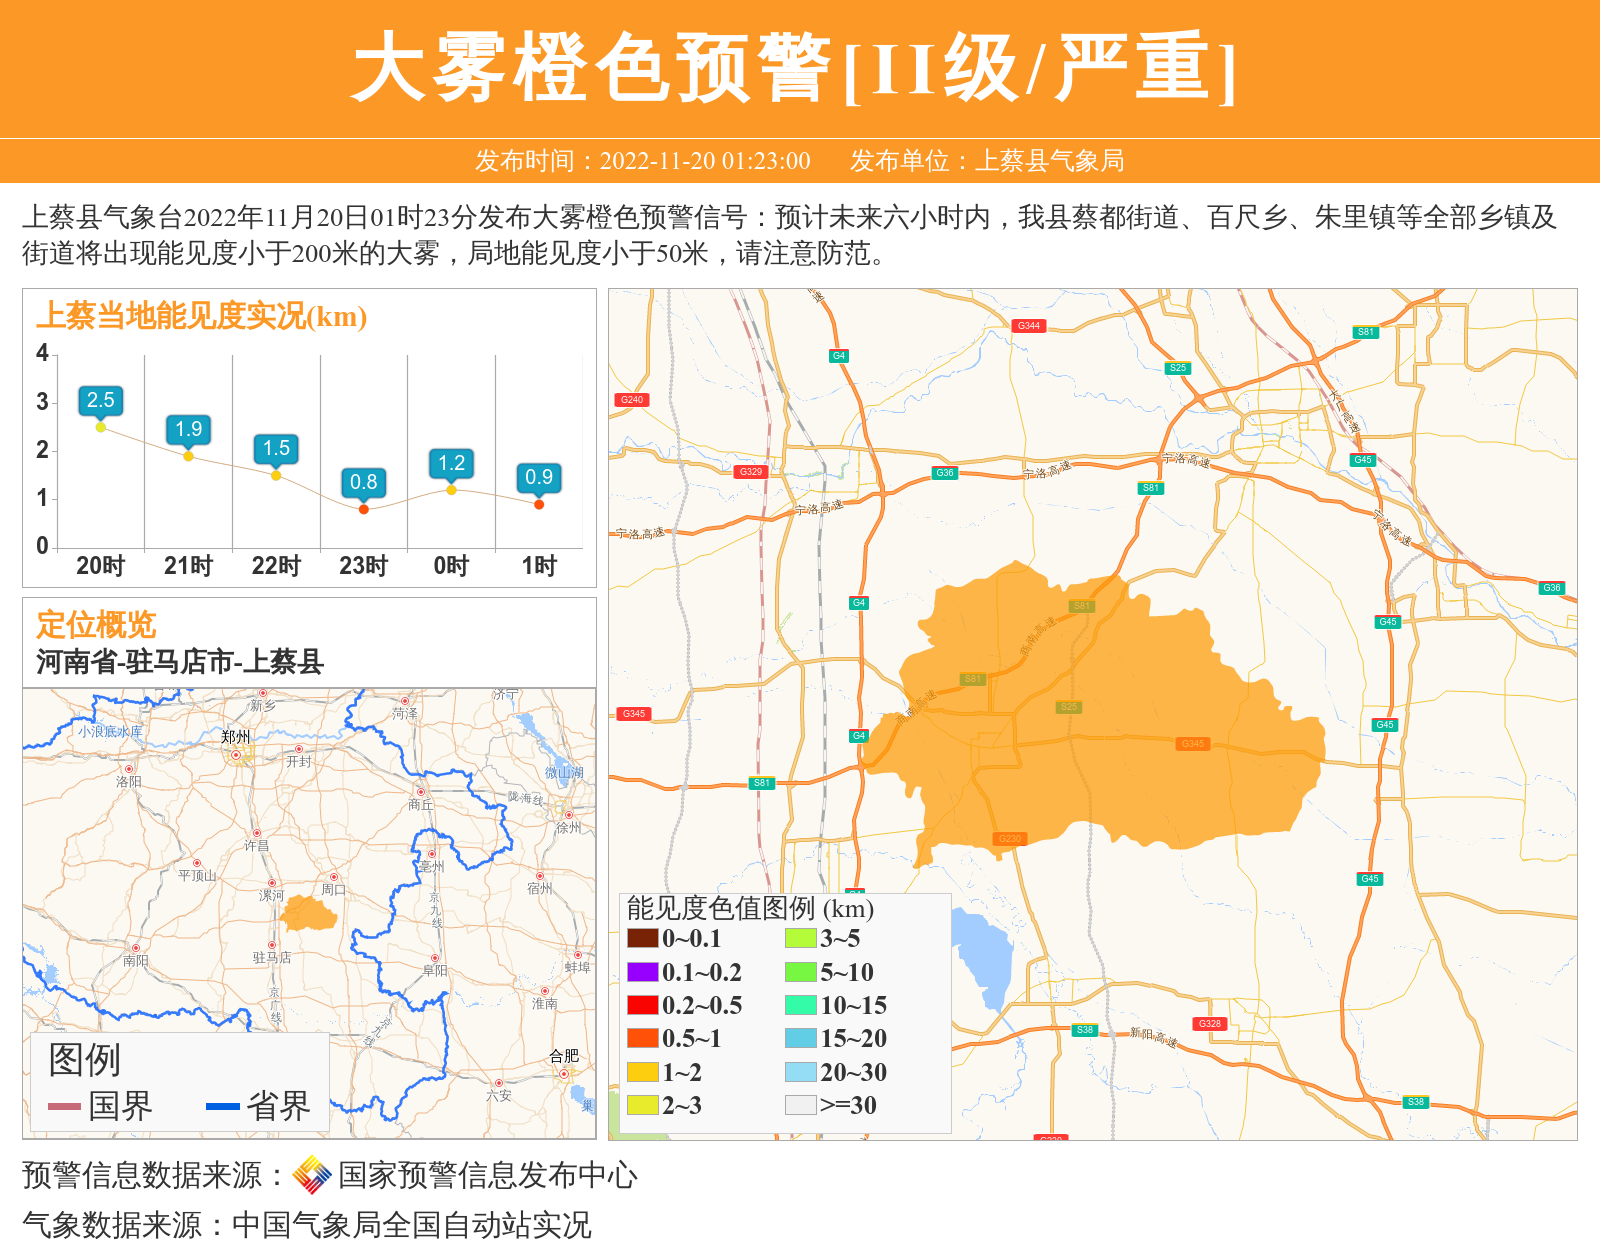This screenshot has width=1600, height=1256.
Task: Click the G240 red highway marker
Action: [631, 400]
